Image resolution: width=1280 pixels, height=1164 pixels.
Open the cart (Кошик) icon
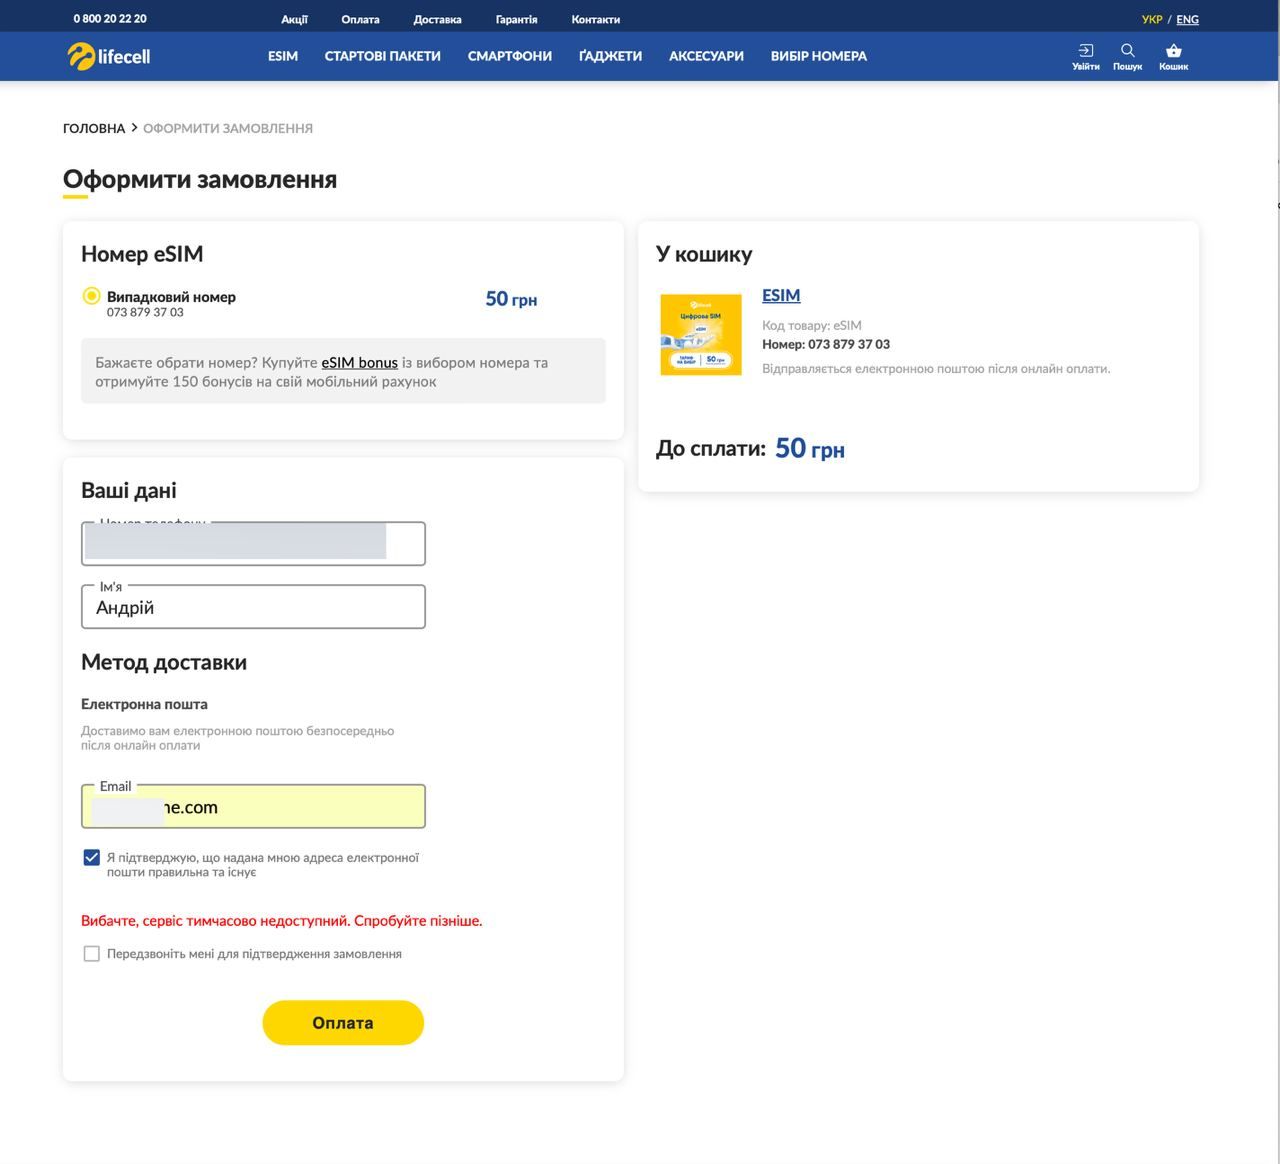pos(1173,56)
